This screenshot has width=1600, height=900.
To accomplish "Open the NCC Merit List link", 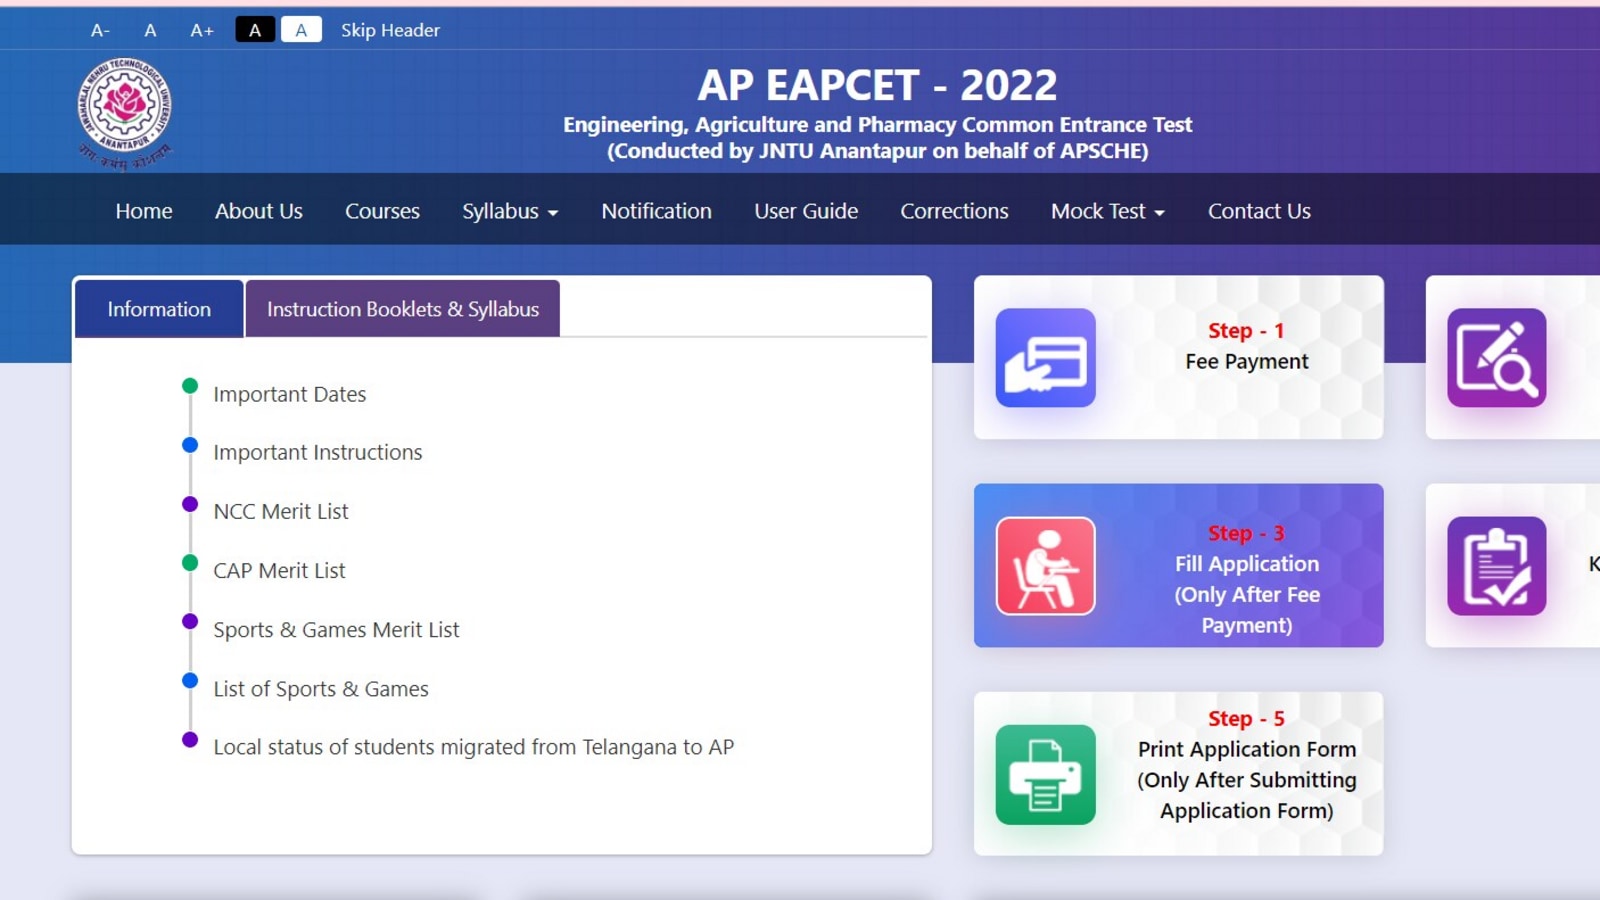I will pyautogui.click(x=281, y=511).
